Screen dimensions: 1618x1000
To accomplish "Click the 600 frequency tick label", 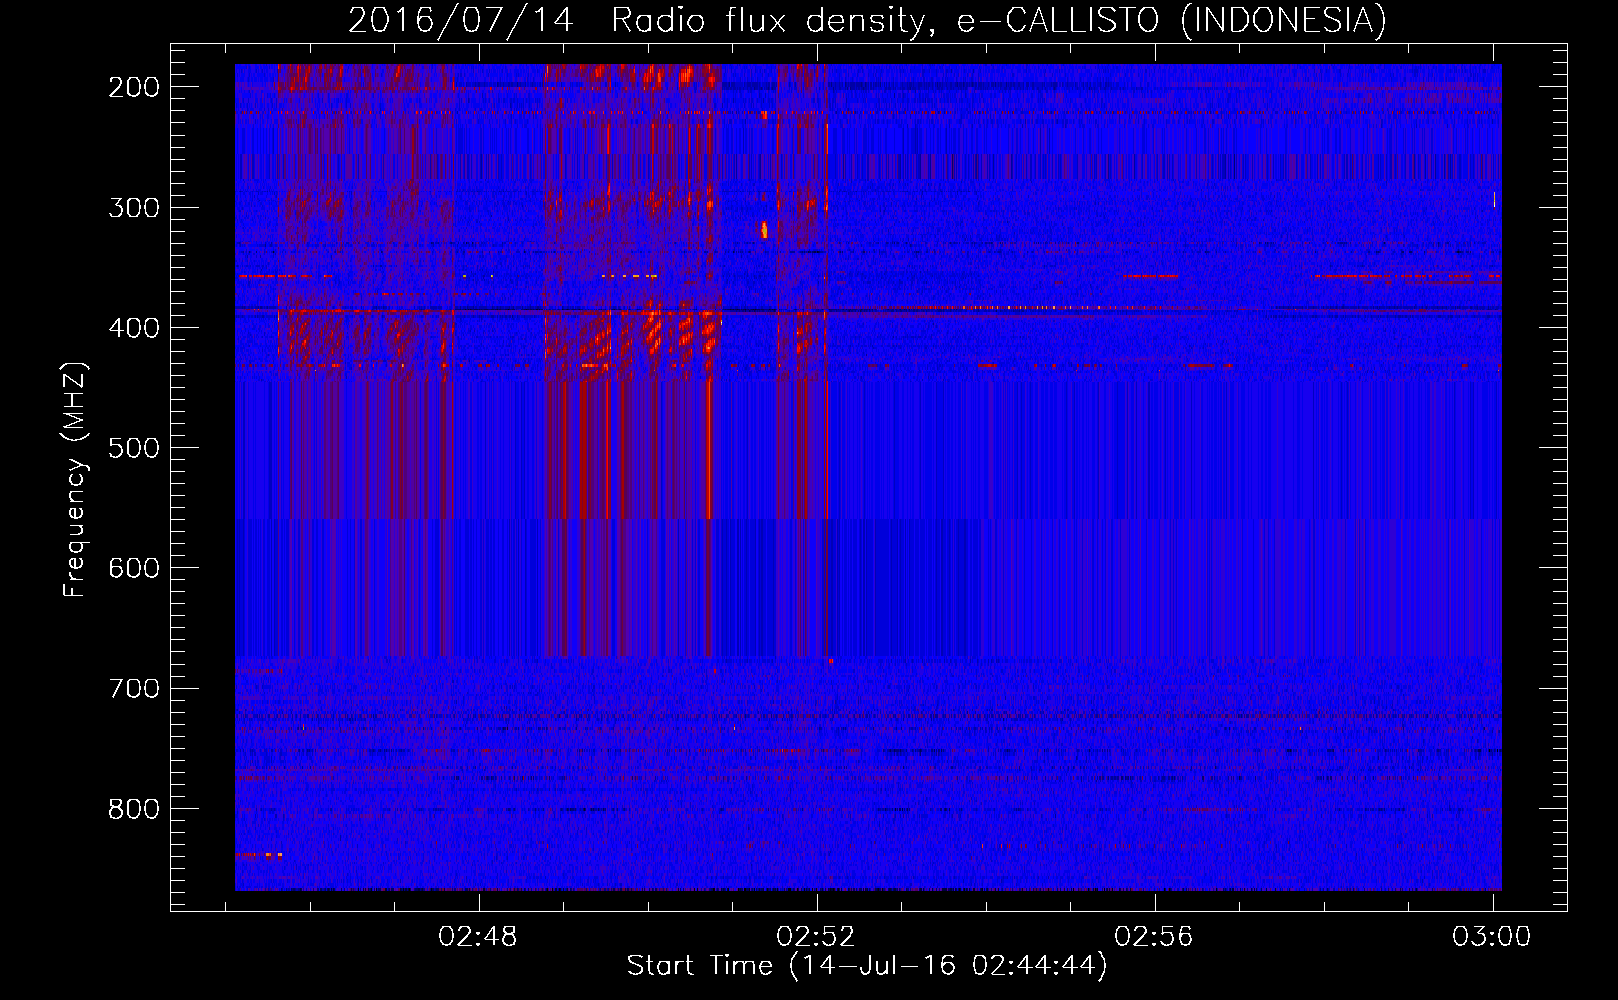I will (x=134, y=568).
